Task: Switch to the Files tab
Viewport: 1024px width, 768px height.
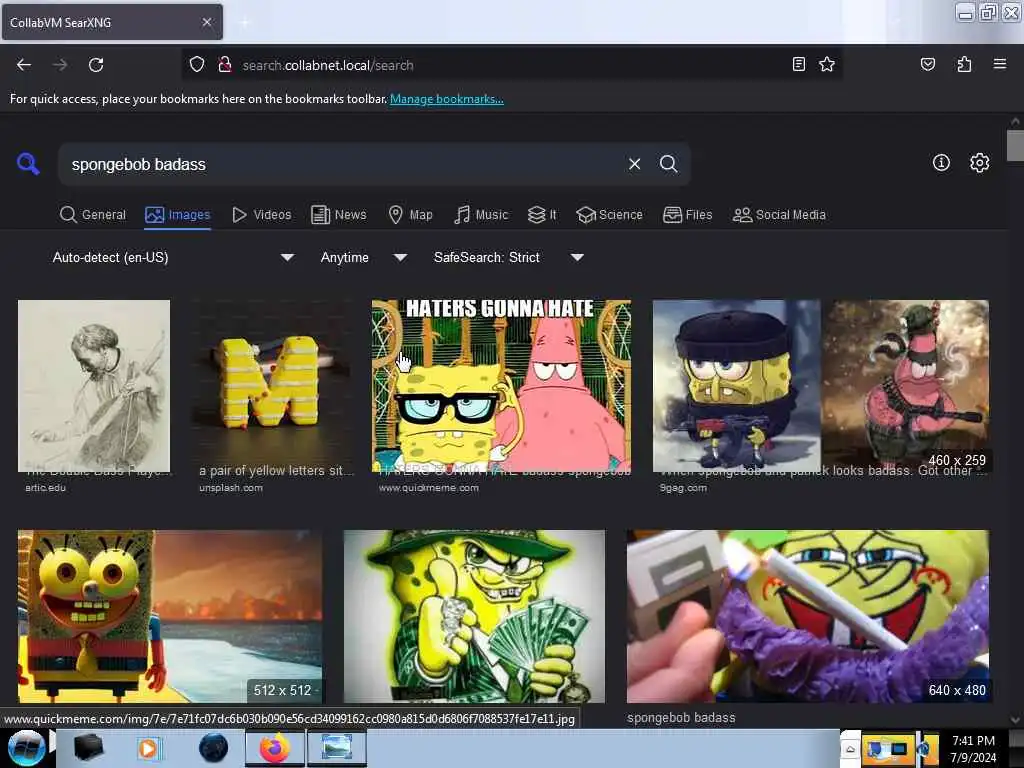Action: point(688,215)
